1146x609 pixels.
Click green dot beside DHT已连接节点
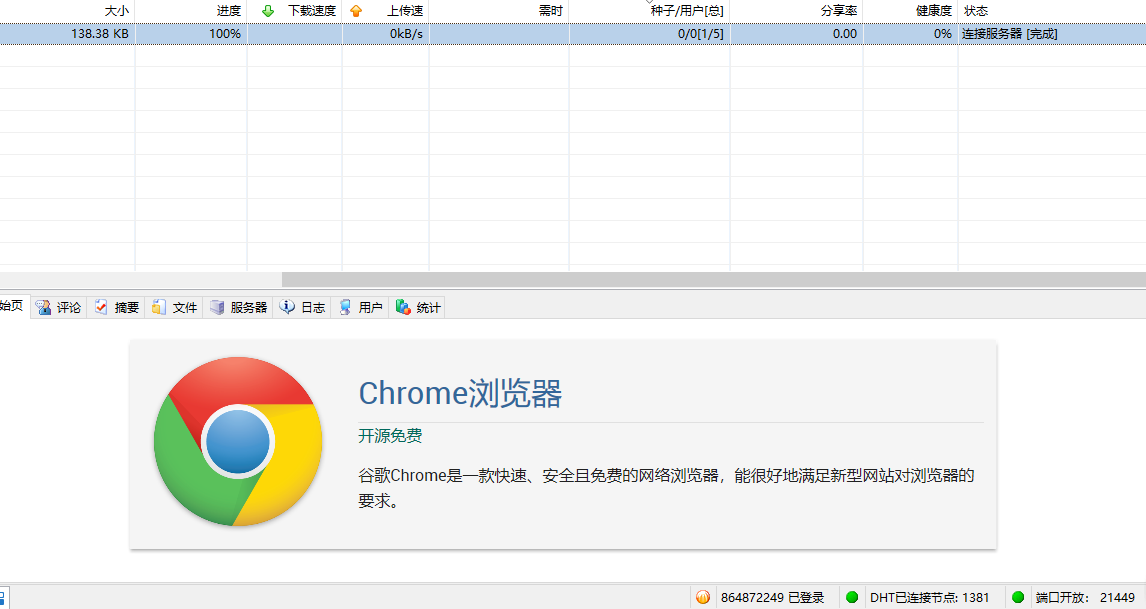pyautogui.click(x=851, y=597)
